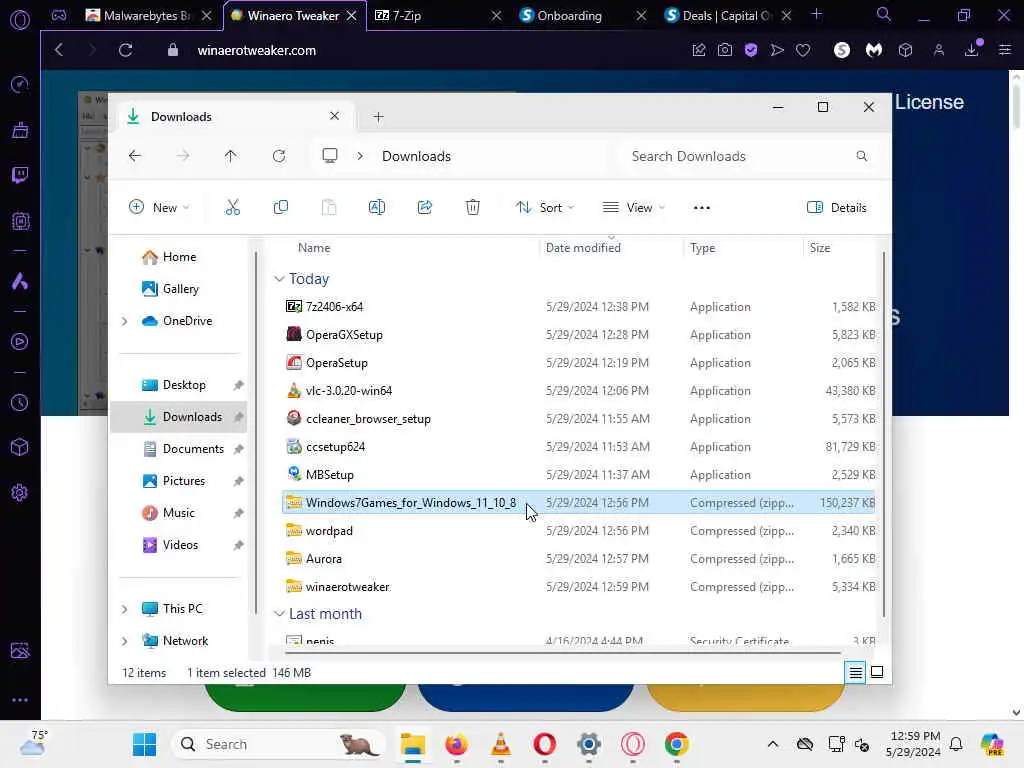Click the Windows Start button
This screenshot has height=768, width=1024.
point(144,744)
